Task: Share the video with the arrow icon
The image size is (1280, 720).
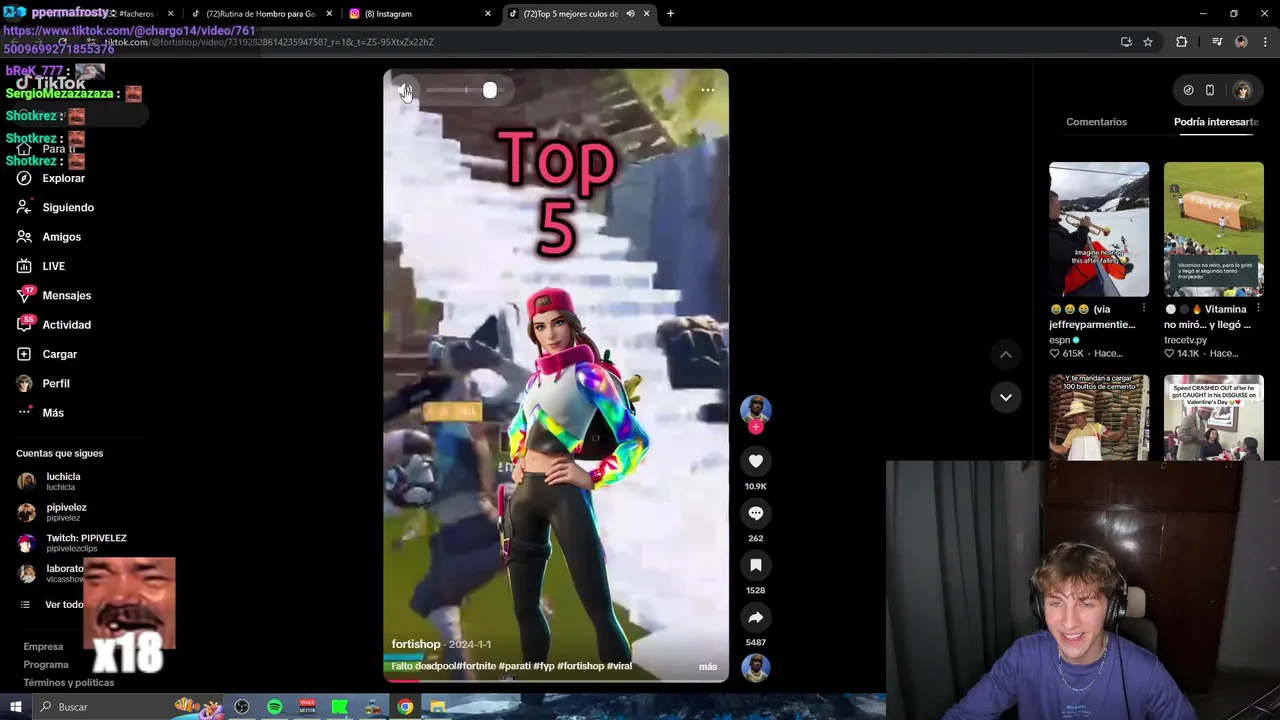Action: [x=756, y=617]
